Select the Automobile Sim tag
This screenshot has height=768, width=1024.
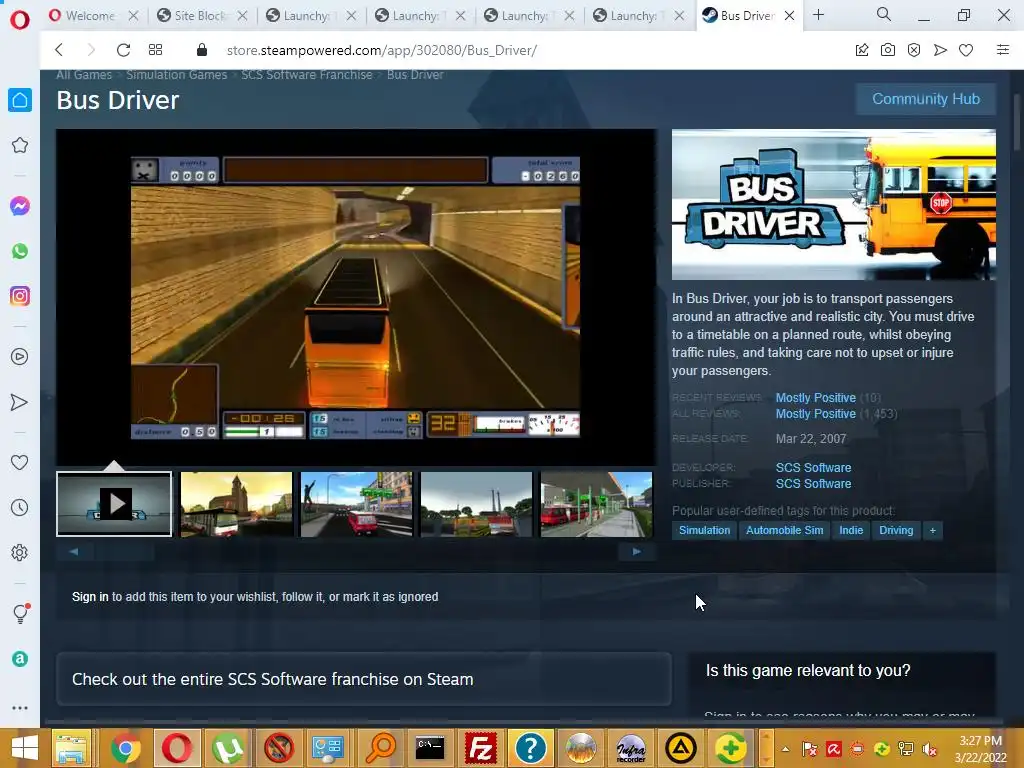784,530
